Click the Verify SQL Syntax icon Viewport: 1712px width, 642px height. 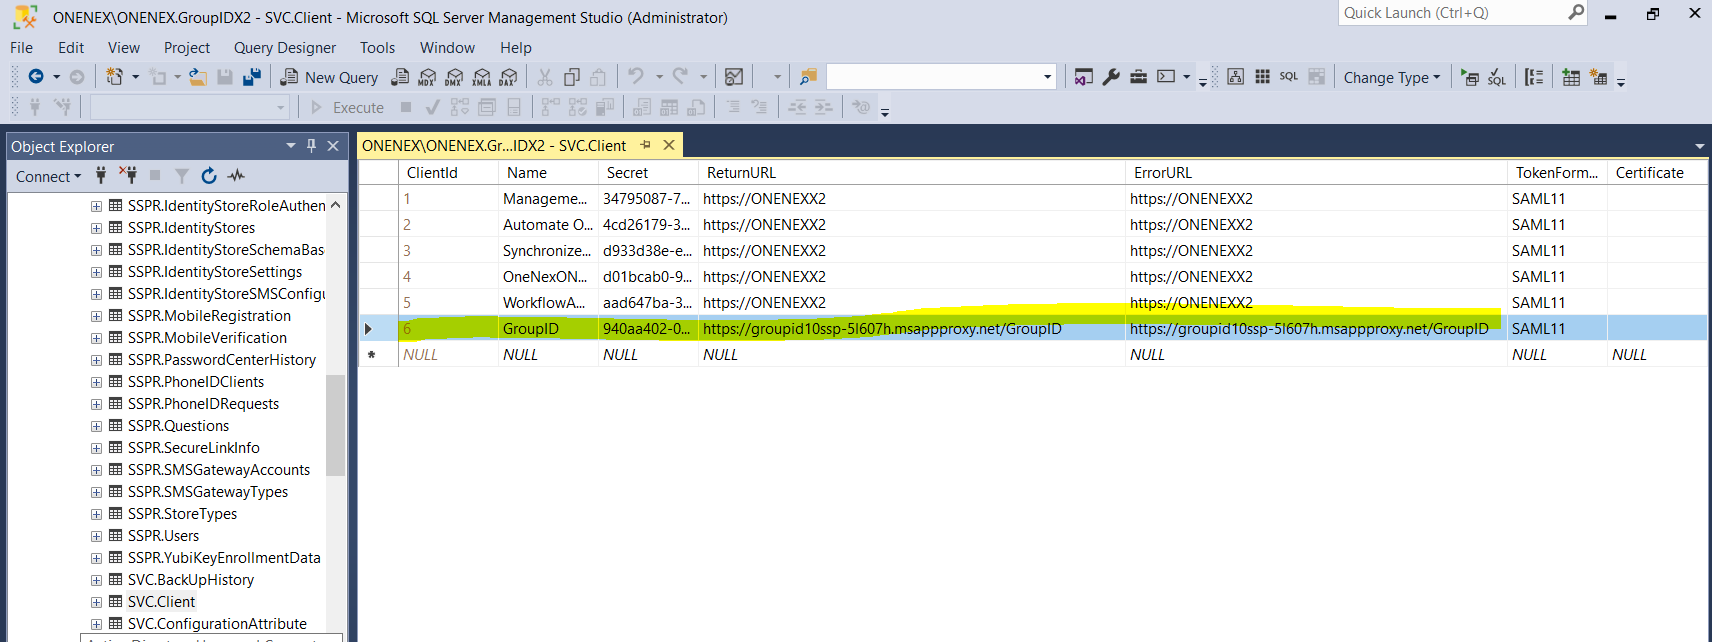(1497, 77)
